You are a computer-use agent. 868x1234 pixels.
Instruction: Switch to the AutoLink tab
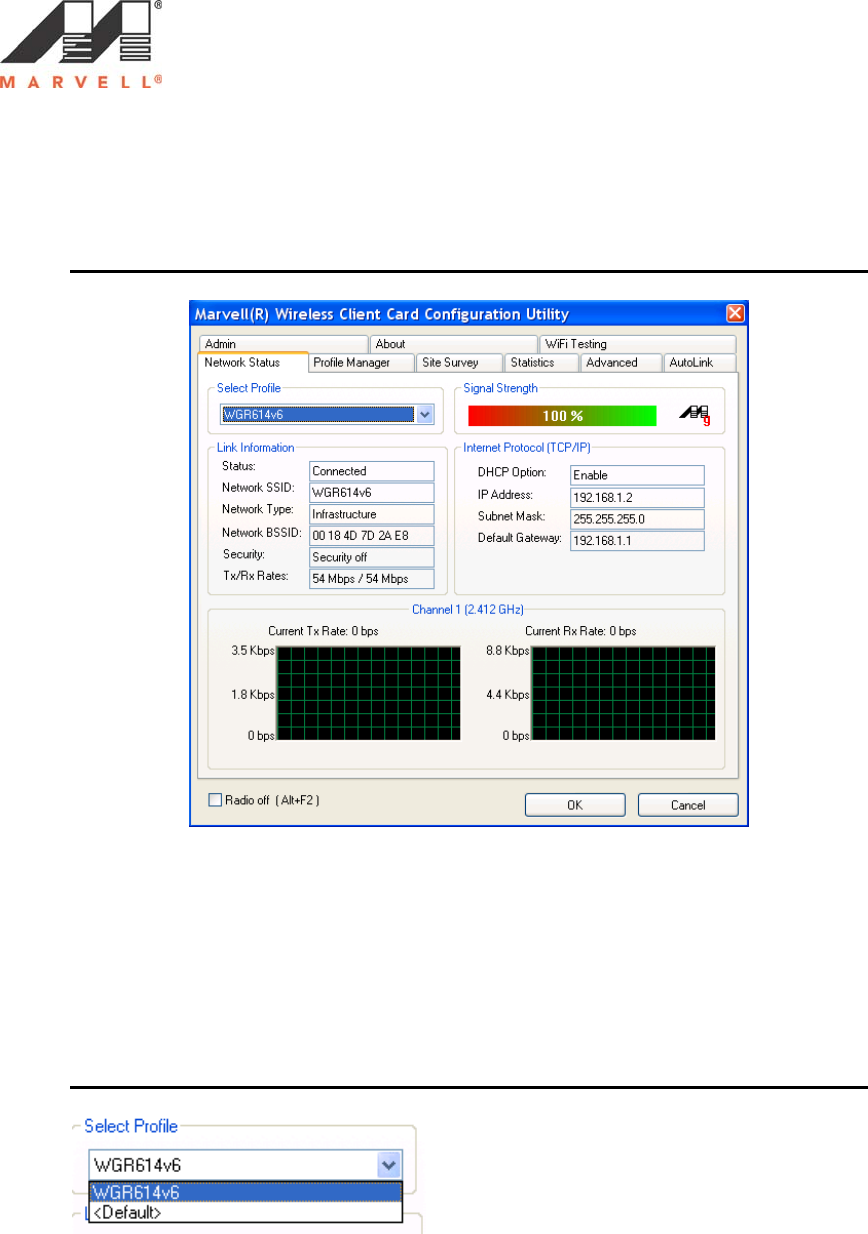click(699, 363)
